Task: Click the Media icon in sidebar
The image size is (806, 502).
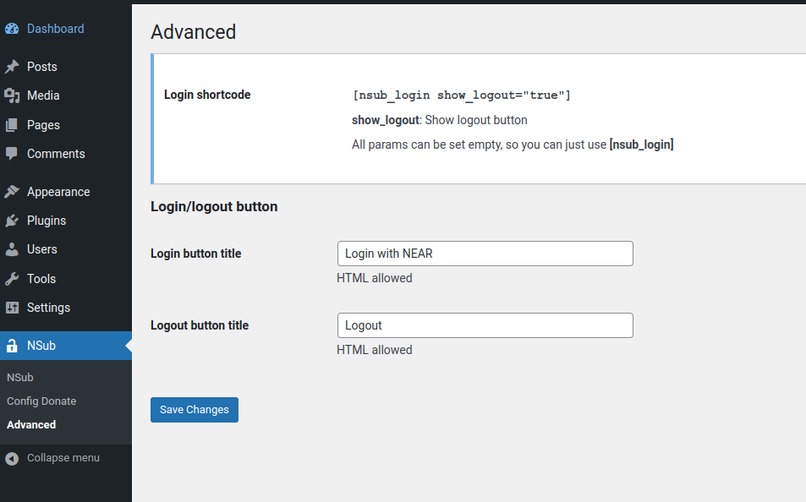Action: (12, 96)
